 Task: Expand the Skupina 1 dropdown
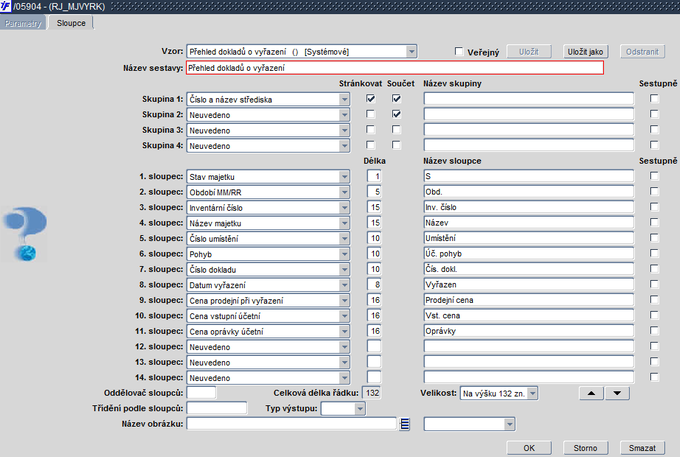coord(346,99)
